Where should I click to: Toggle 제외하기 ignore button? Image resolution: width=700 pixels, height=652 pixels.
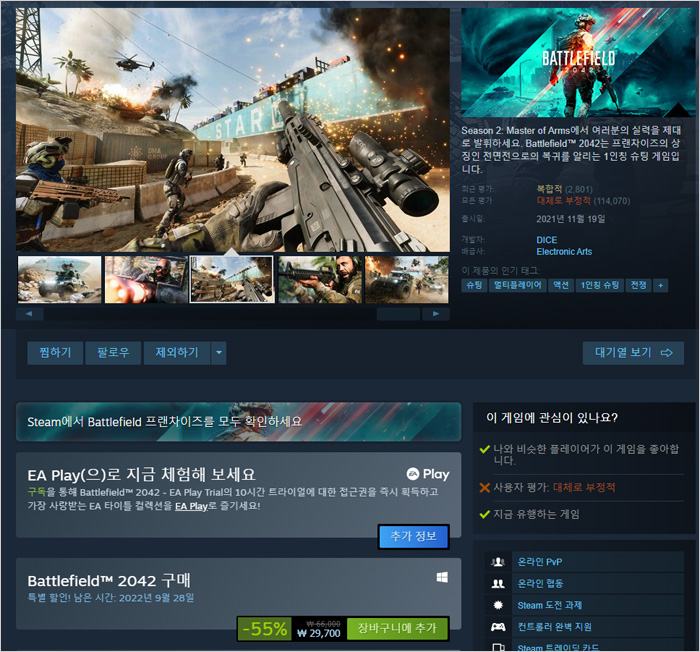[176, 352]
